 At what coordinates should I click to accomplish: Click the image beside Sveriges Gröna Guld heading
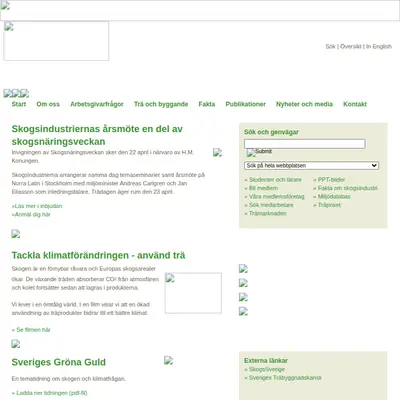click(x=168, y=360)
